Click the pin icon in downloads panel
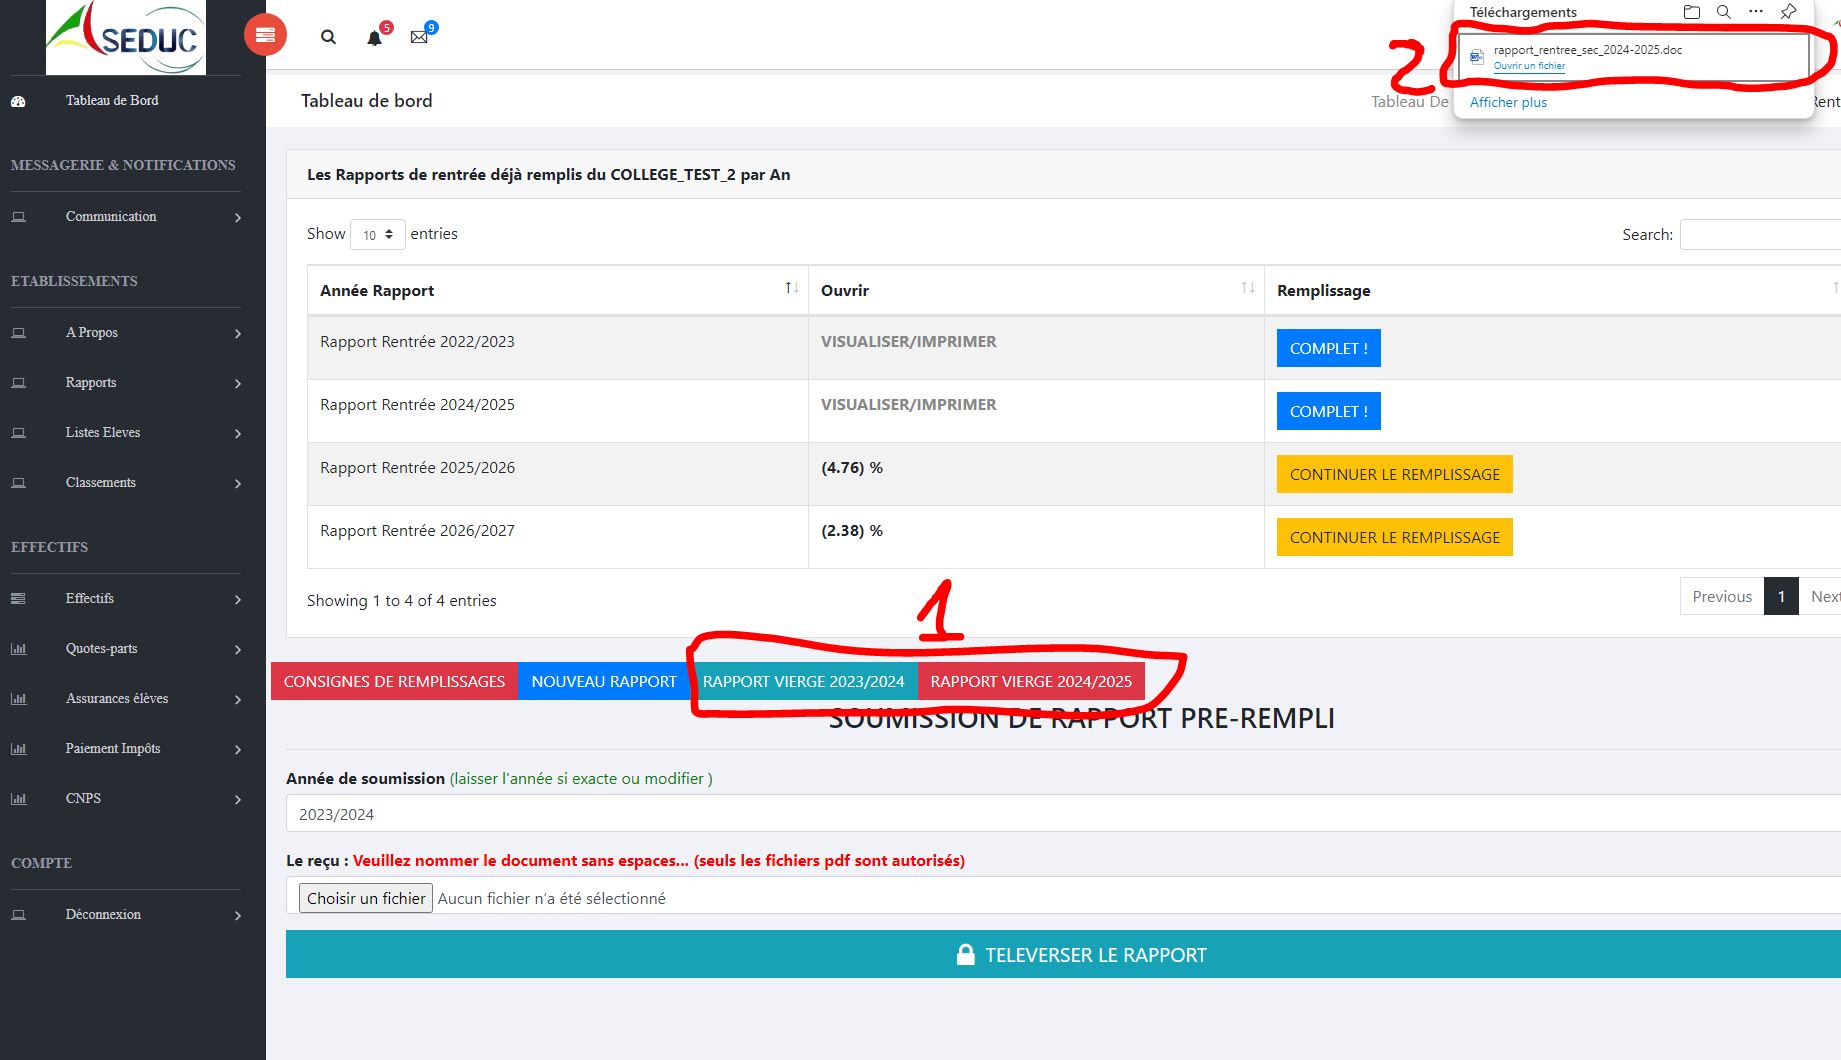 coord(1788,12)
